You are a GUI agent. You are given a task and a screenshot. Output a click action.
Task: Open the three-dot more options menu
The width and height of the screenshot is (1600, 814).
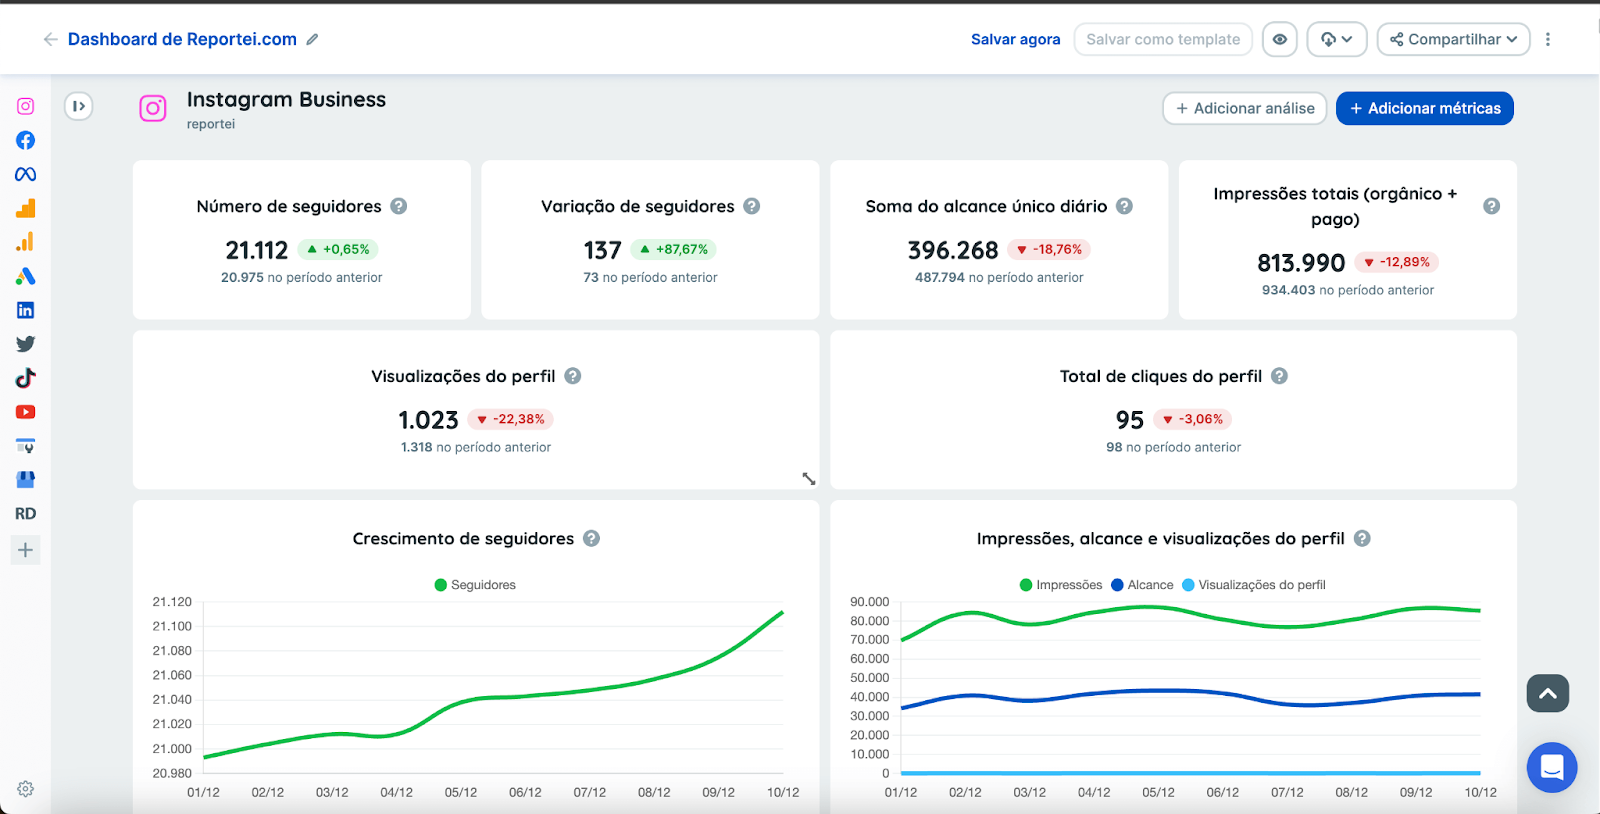point(1548,39)
